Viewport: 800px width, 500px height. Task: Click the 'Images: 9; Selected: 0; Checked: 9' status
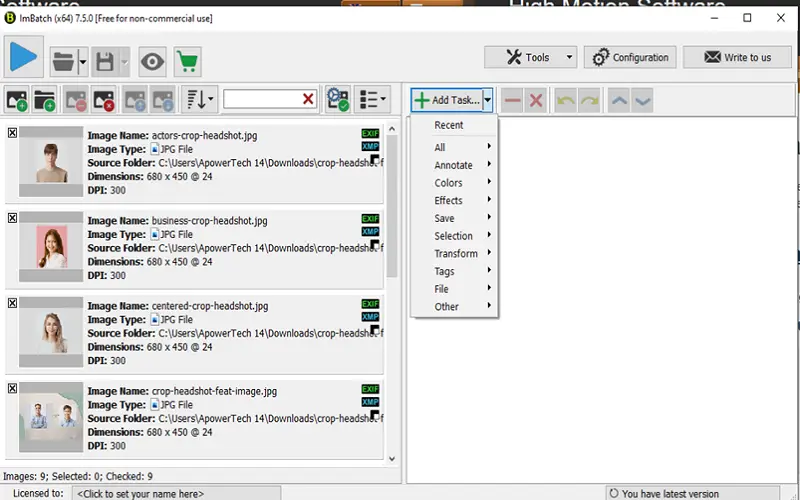(78, 477)
